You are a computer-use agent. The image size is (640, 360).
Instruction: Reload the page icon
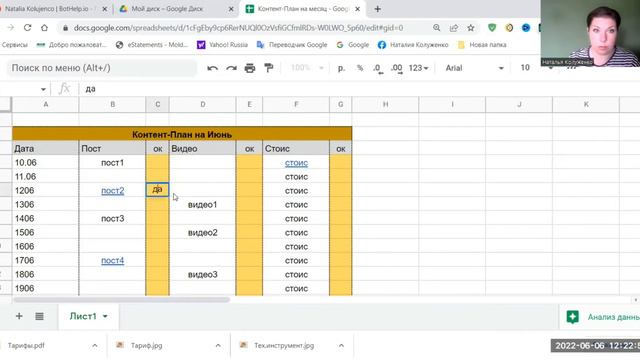pos(27,28)
